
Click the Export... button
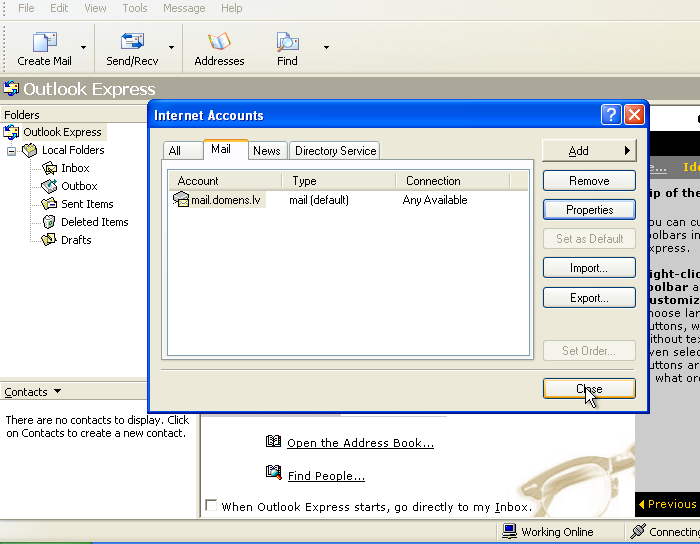(x=589, y=298)
